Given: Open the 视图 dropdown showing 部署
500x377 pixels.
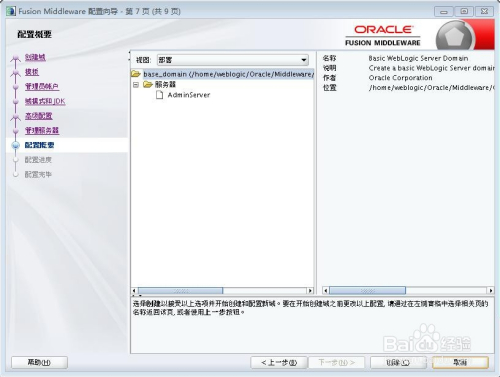Looking at the screenshot, I should point(233,60).
